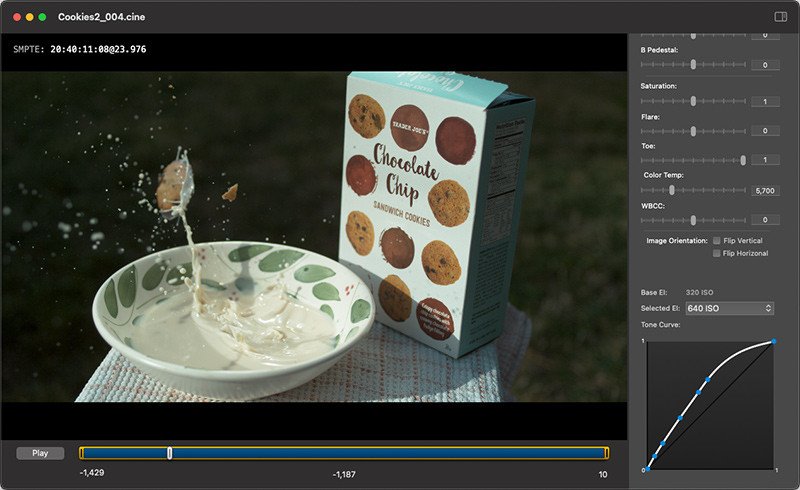Click the Tone Curve label
Viewport: 800px width, 490px height.
(x=660, y=325)
